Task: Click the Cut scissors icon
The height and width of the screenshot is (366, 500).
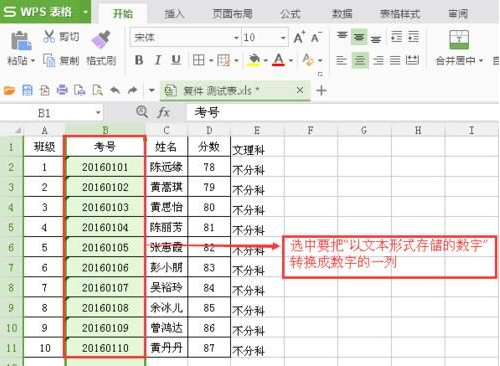Action: pyautogui.click(x=49, y=37)
